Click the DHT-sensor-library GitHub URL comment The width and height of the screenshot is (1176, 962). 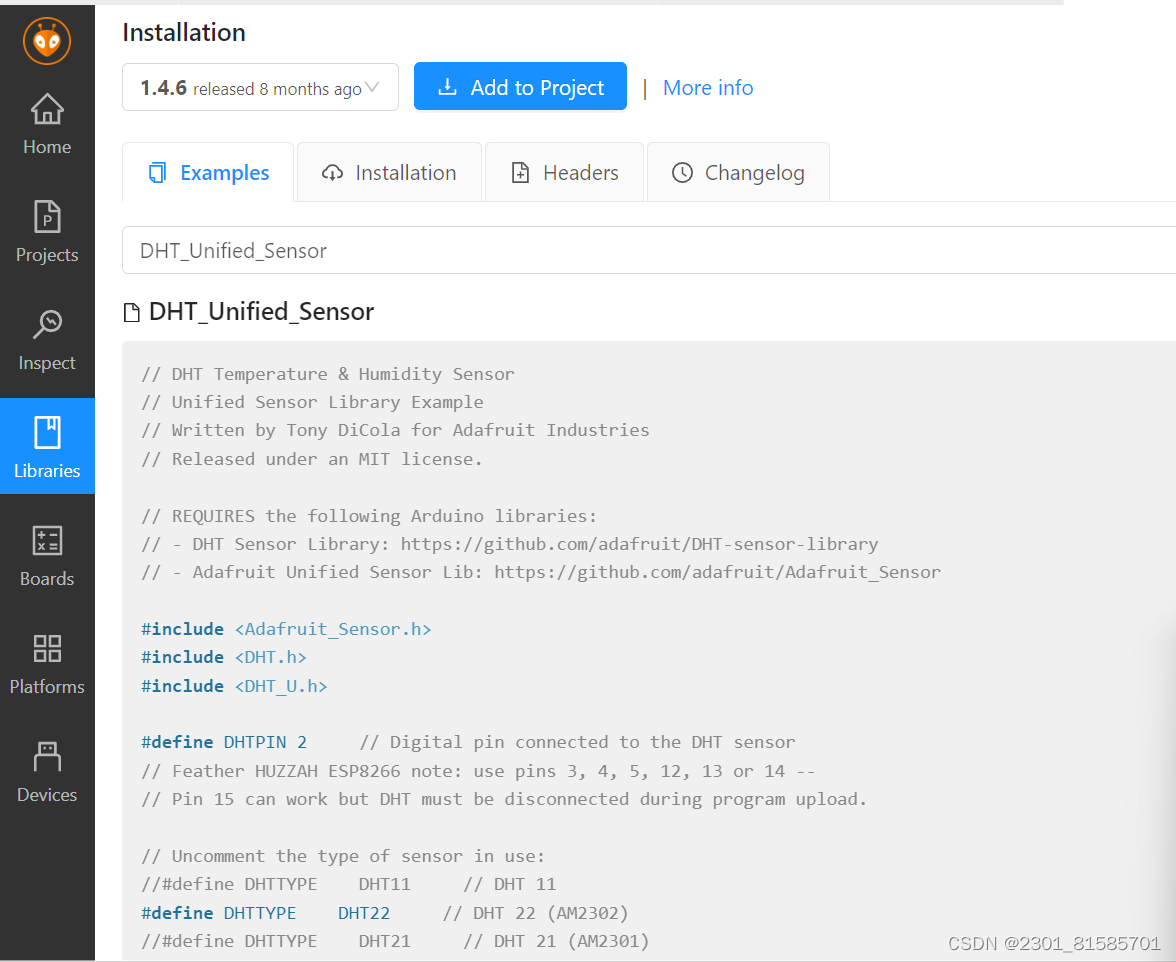coord(510,544)
